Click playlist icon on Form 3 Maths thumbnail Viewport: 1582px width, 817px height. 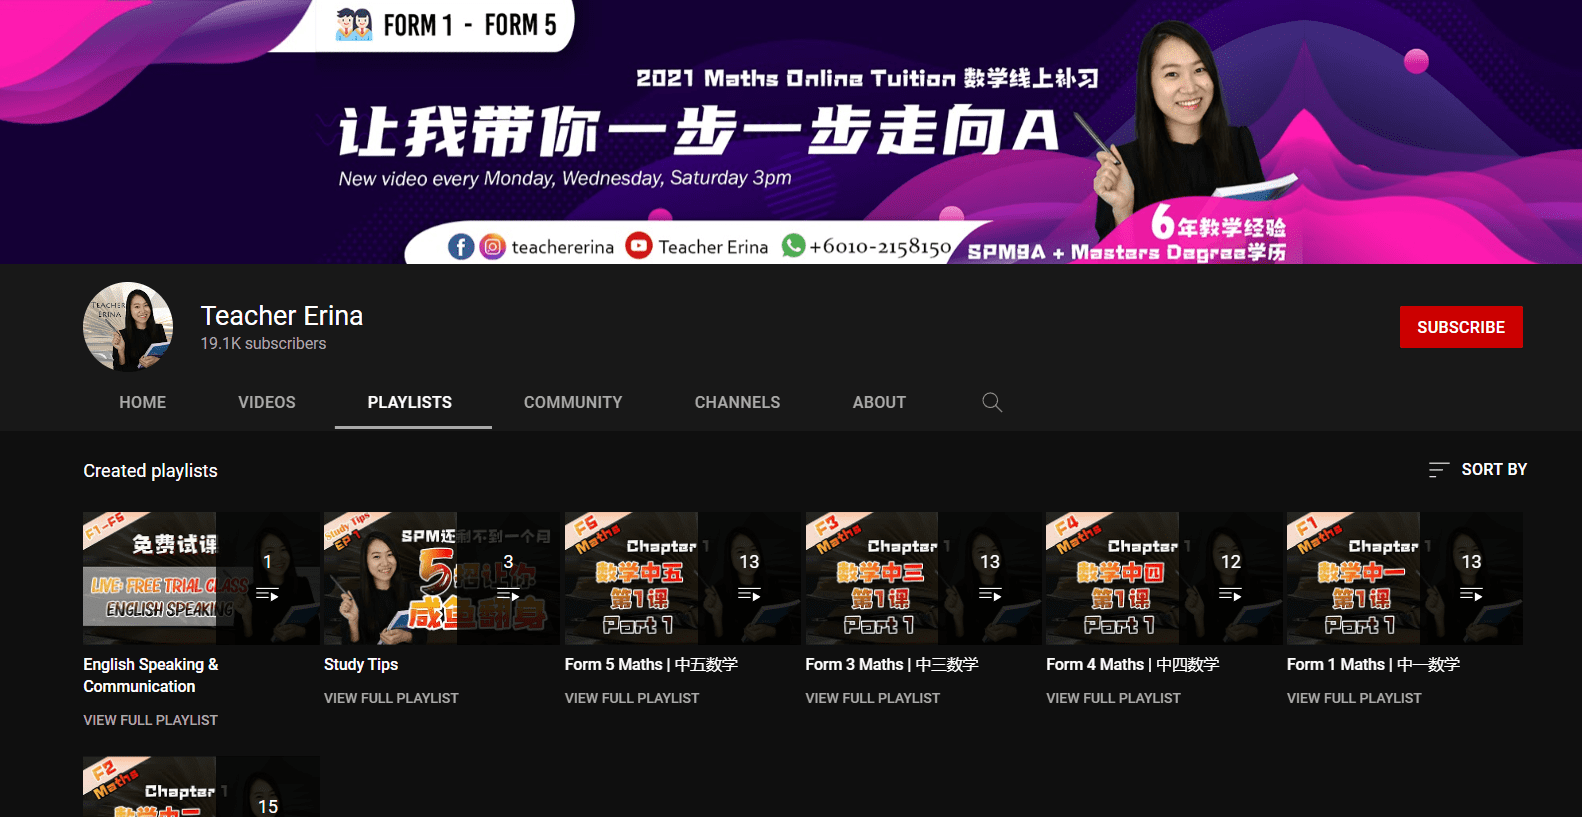990,595
